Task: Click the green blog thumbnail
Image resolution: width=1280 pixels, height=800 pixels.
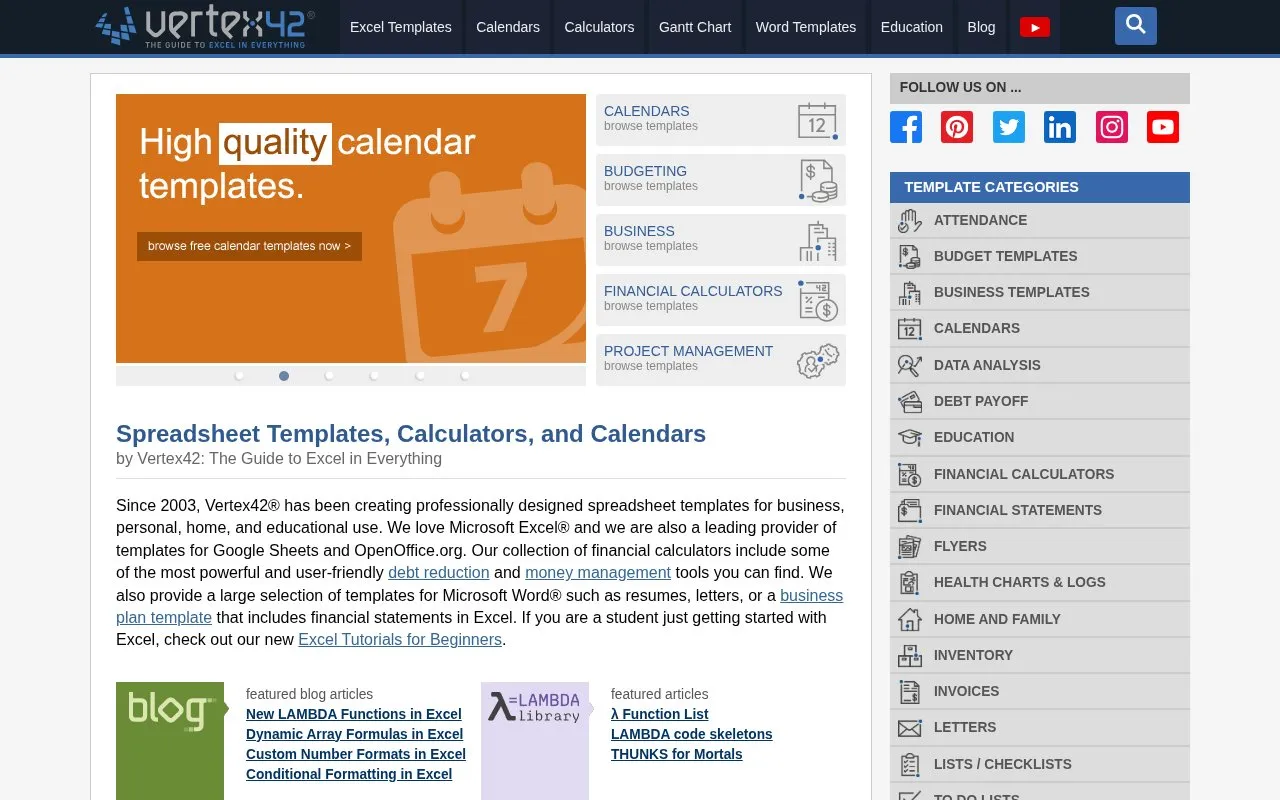Action: [x=170, y=741]
